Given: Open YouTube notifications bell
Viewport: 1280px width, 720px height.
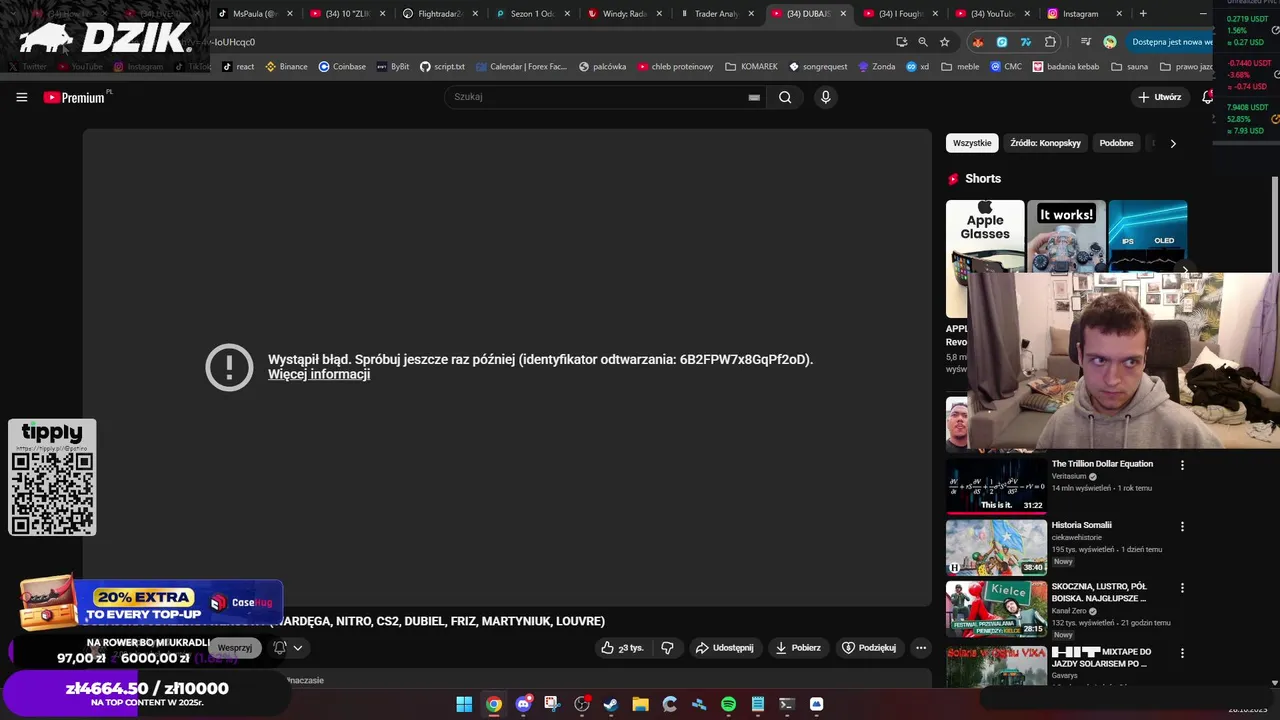Looking at the screenshot, I should pyautogui.click(x=1208, y=97).
